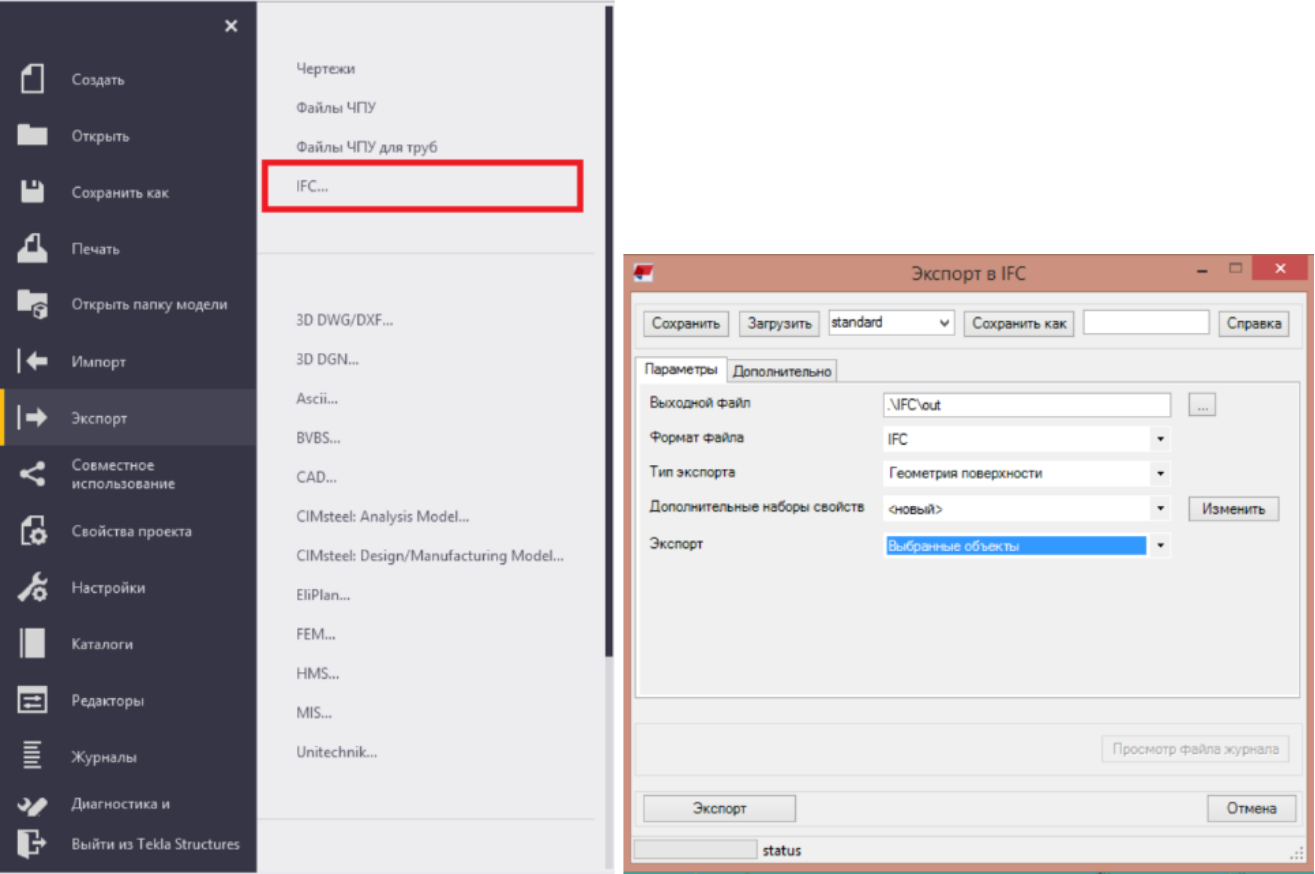
Task: Click the Настройки wrench icon
Action: [32, 588]
